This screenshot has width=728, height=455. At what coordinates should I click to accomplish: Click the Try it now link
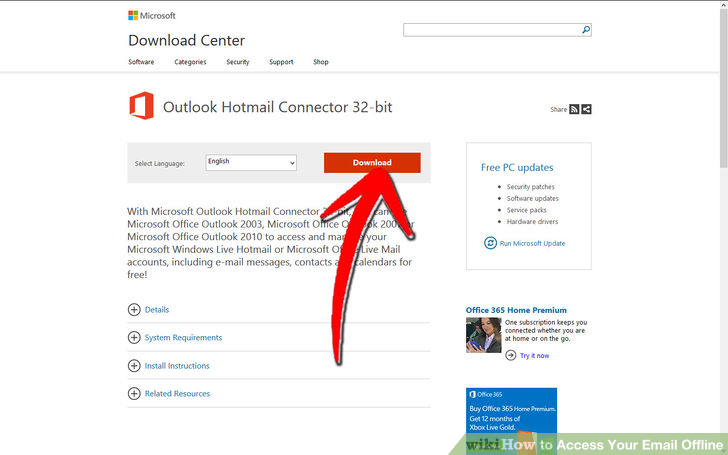[534, 356]
